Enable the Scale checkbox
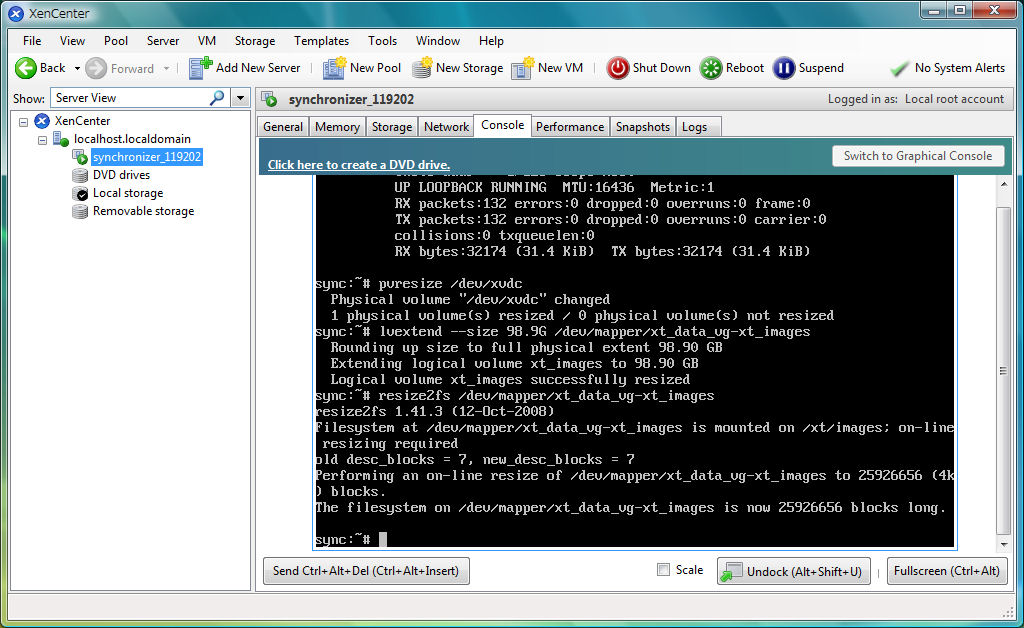The height and width of the screenshot is (628, 1024). click(663, 570)
